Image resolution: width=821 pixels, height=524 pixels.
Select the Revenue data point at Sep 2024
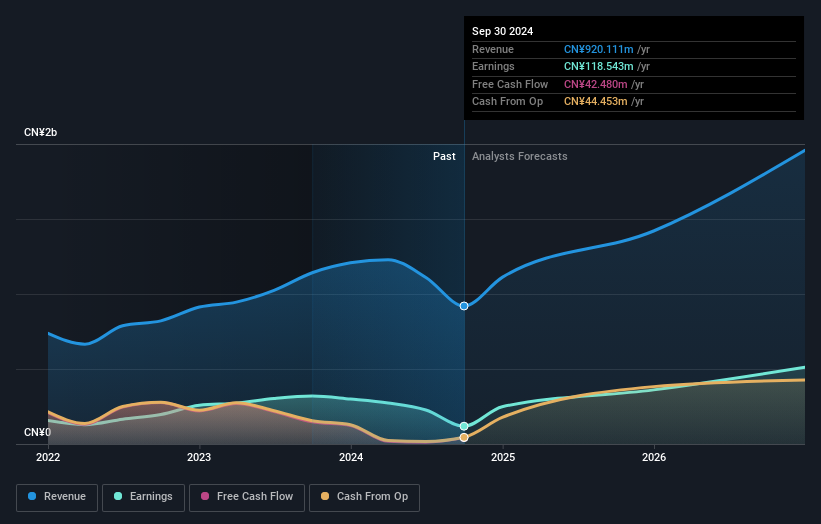coord(464,306)
